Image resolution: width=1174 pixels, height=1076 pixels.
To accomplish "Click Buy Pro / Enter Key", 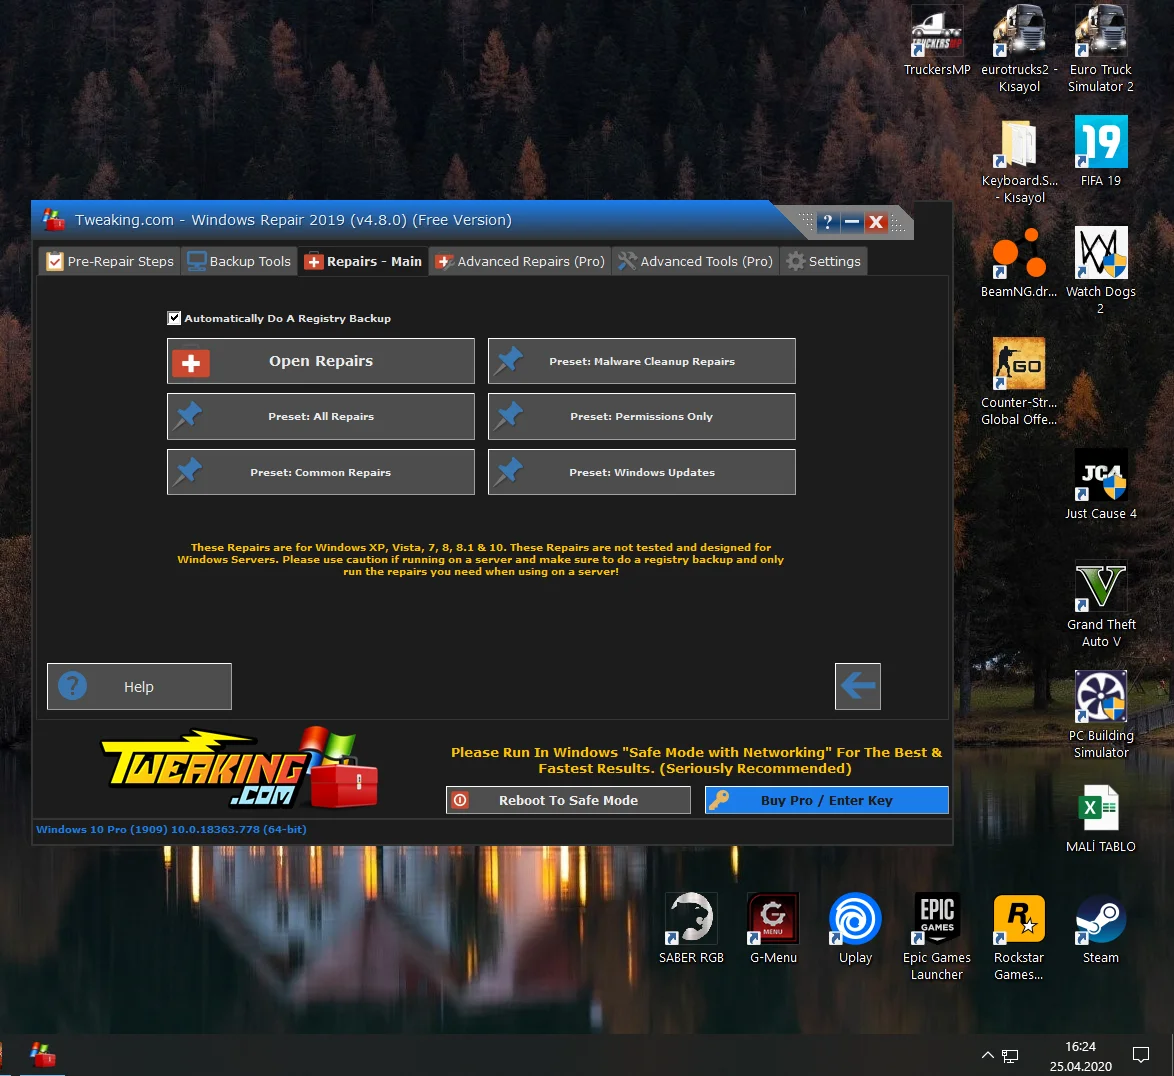I will [x=827, y=800].
